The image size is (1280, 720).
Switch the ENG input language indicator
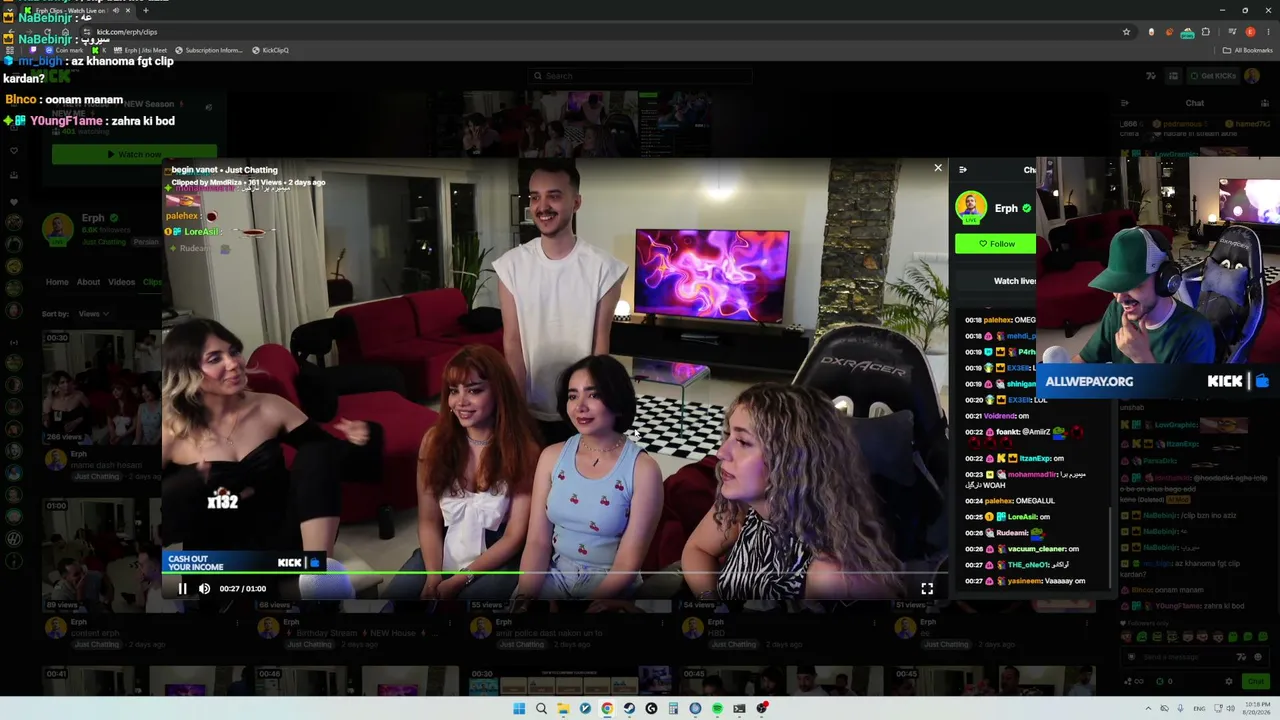(x=1199, y=709)
